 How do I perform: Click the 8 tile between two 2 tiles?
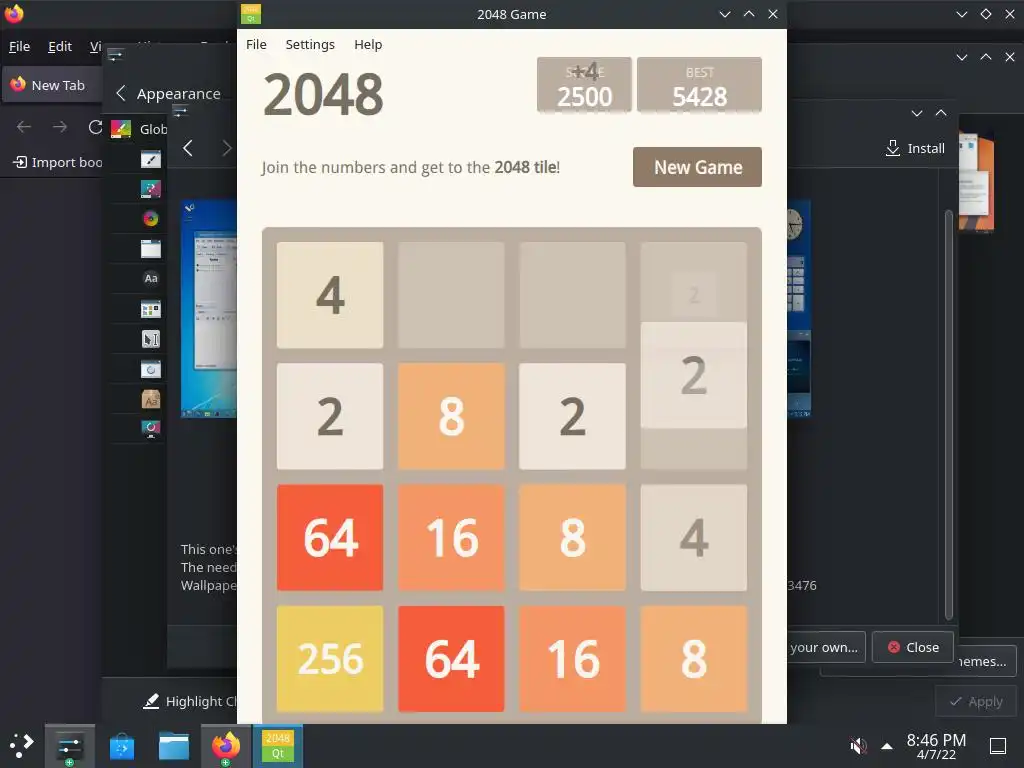[x=451, y=416]
